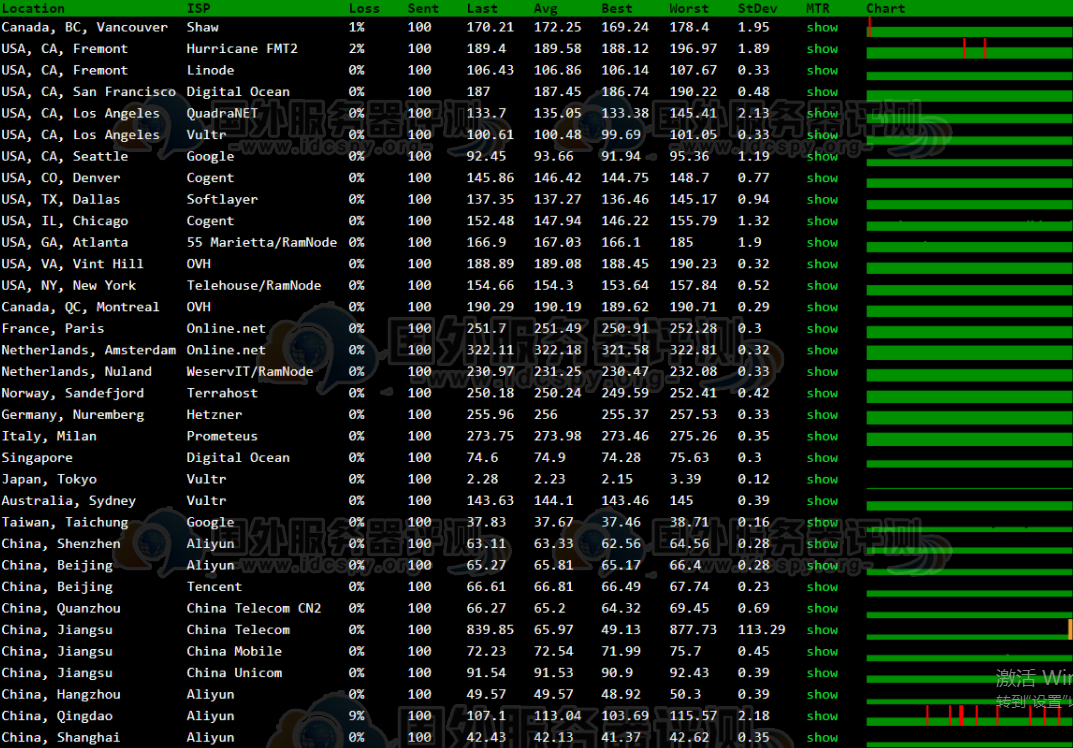Screen dimensions: 1073x748
Task: Select the "55 Marietta/RamNode" ISP cell
Action: (x=262, y=242)
